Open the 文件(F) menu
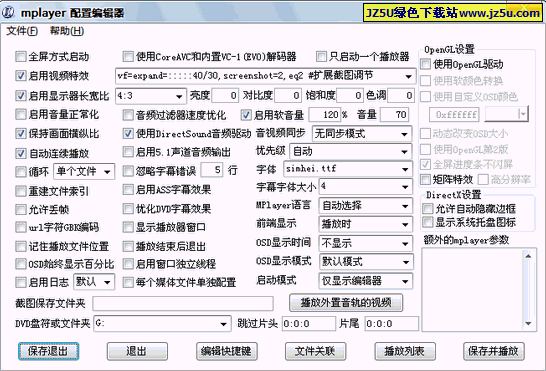The width and height of the screenshot is (546, 371). [x=22, y=31]
